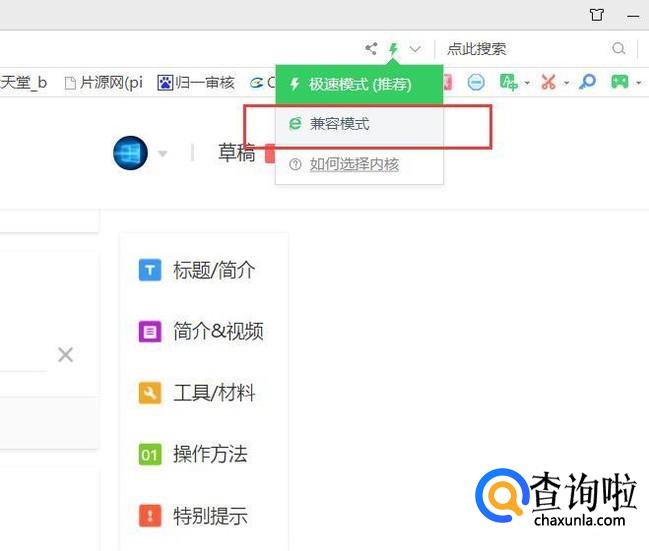Screen dimensions: 649x551
Task: Select 极速模式 (推荐) option
Action: pos(359,84)
